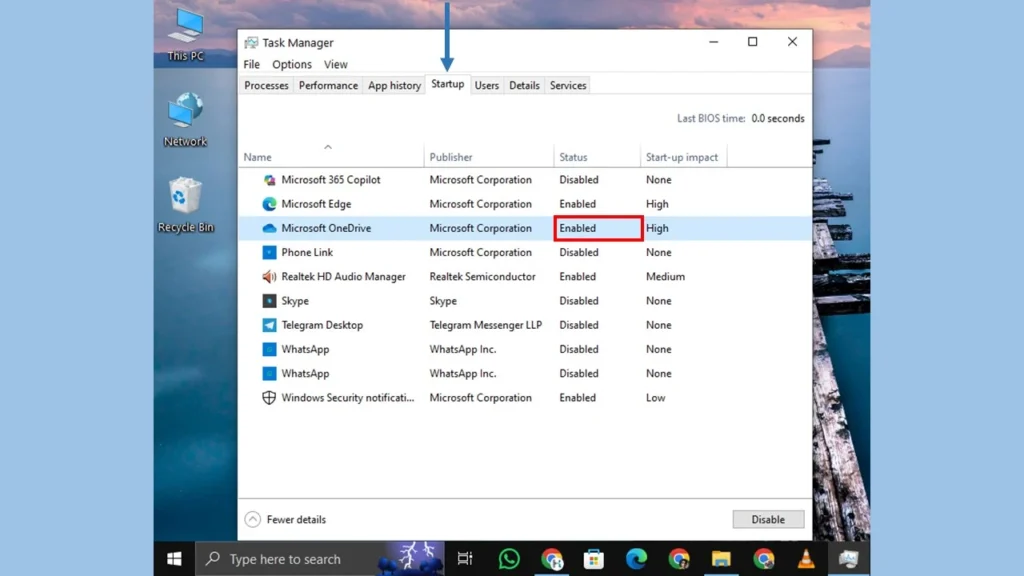This screenshot has width=1024, height=576.
Task: Select the Windows Security notificati... row name
Action: click(x=347, y=398)
